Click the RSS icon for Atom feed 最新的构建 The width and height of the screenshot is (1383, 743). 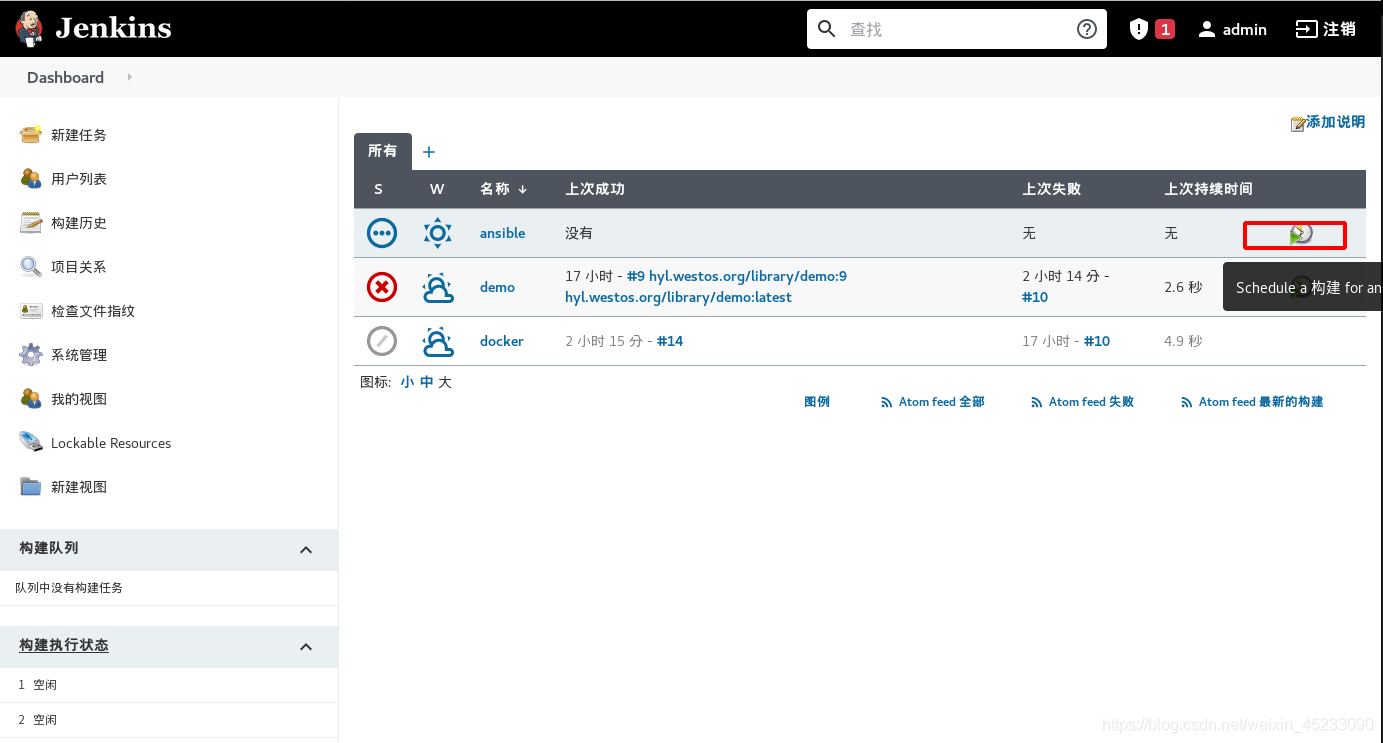pos(1186,402)
